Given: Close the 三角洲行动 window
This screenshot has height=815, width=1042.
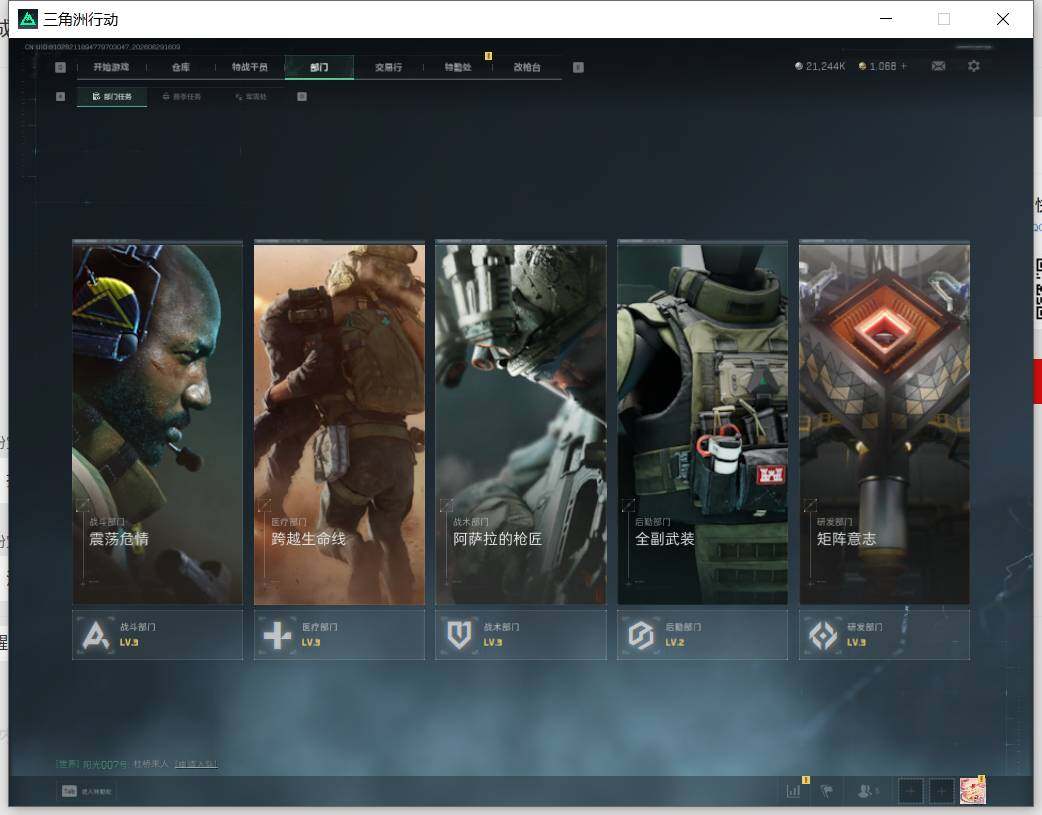Looking at the screenshot, I should pyautogui.click(x=1003, y=19).
